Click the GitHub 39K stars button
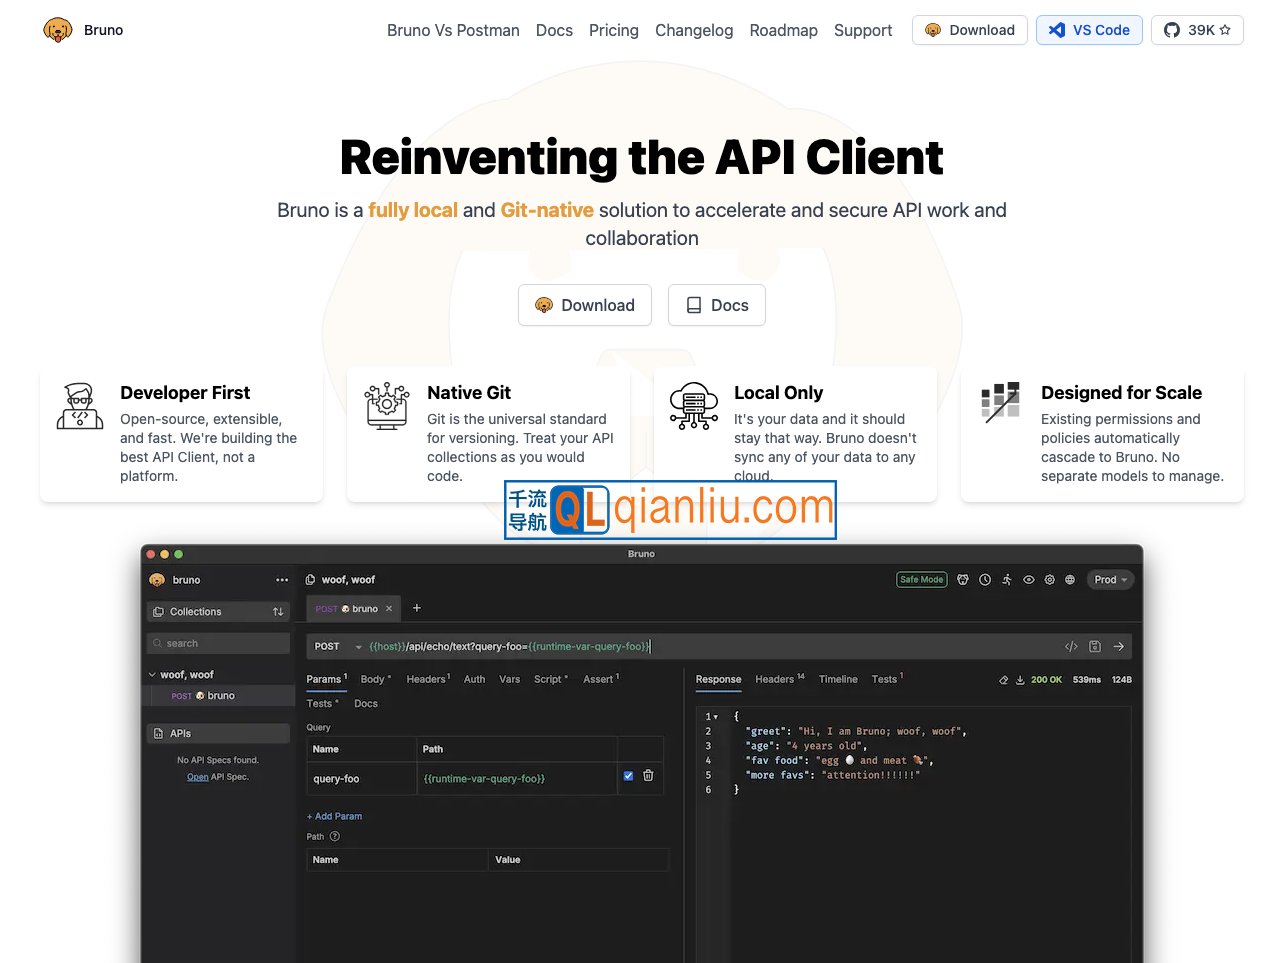1284x963 pixels. pos(1197,30)
